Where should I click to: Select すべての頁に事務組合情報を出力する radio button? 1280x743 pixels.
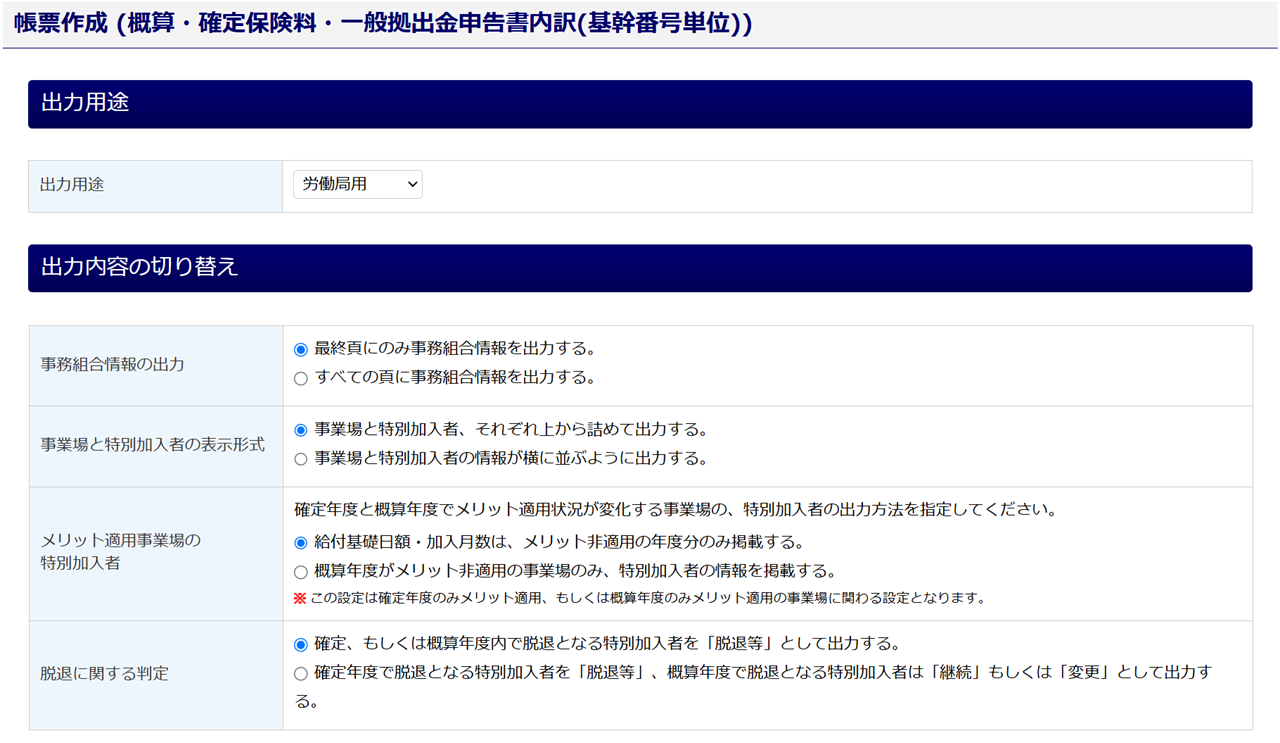301,379
